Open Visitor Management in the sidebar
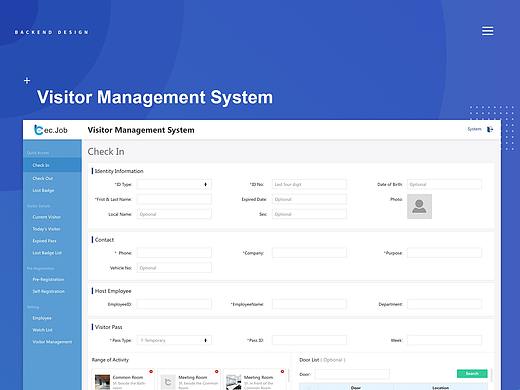The width and height of the screenshot is (520, 390). coord(52,342)
